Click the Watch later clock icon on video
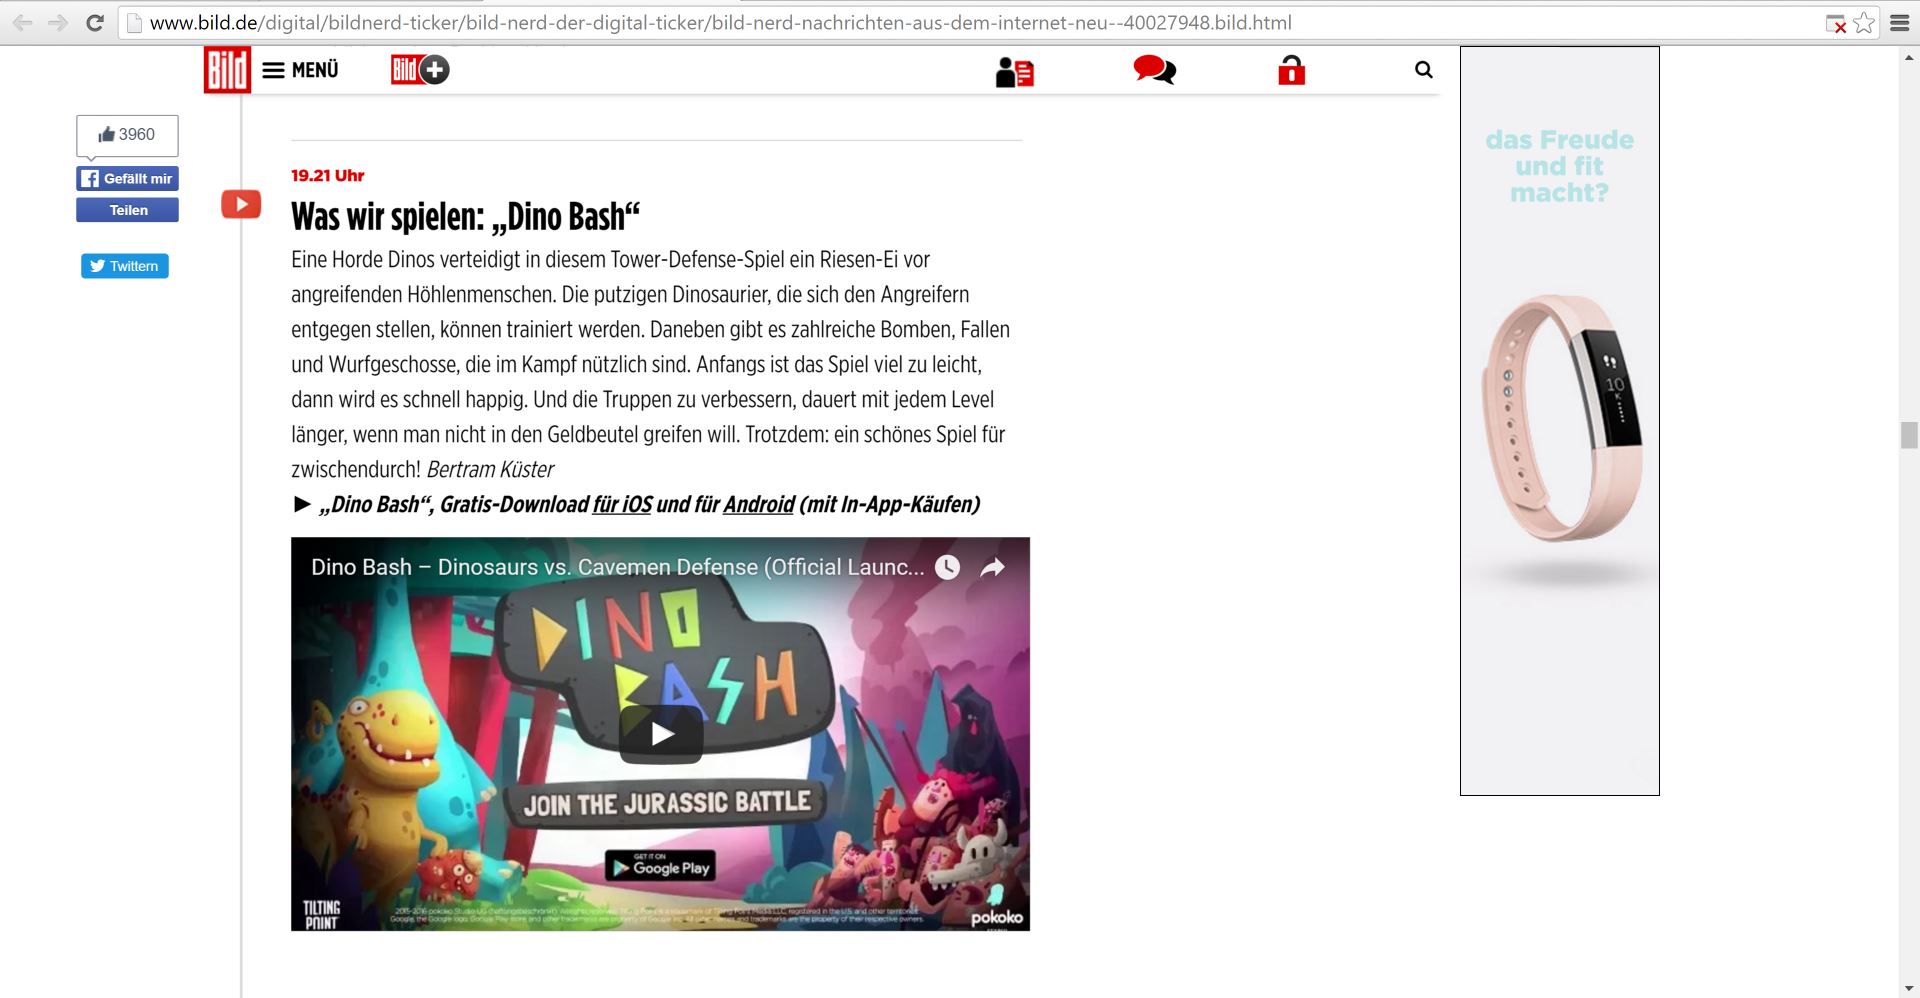 947,567
